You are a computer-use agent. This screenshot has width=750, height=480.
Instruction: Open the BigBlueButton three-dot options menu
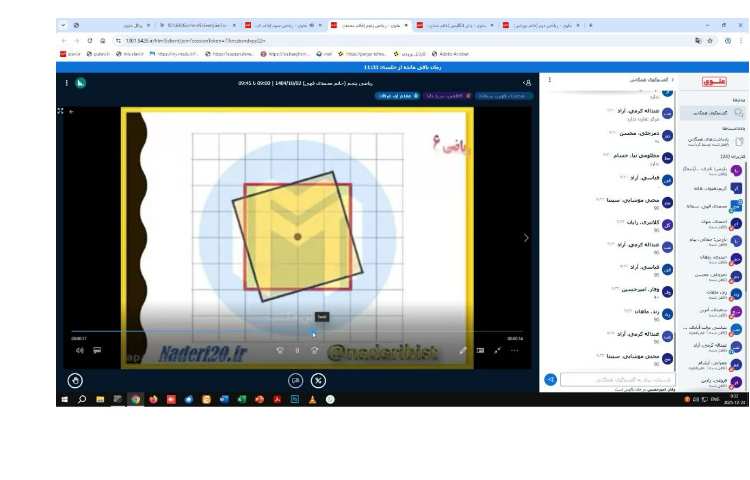click(x=67, y=82)
